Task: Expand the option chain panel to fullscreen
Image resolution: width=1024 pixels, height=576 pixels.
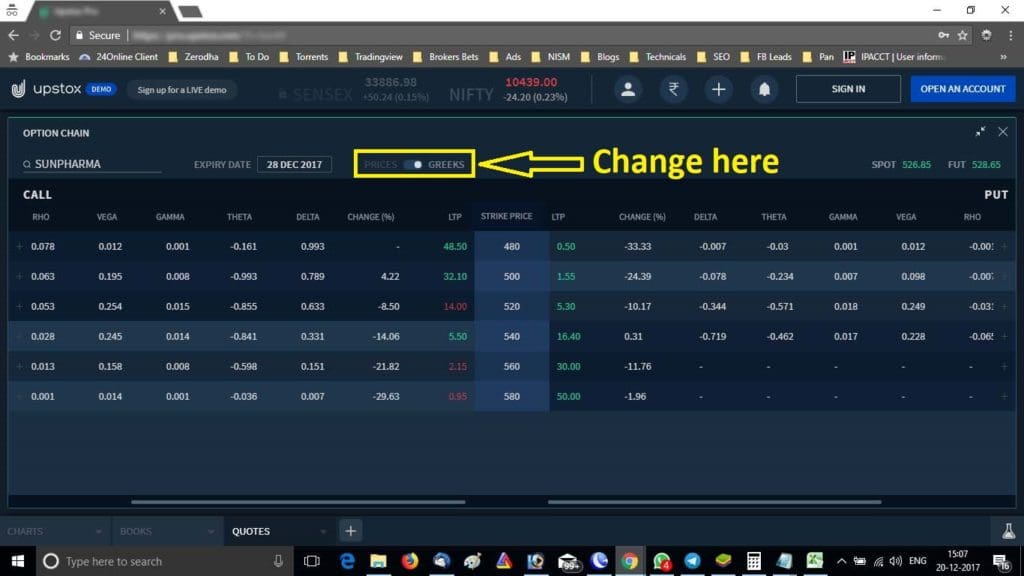Action: (x=980, y=131)
